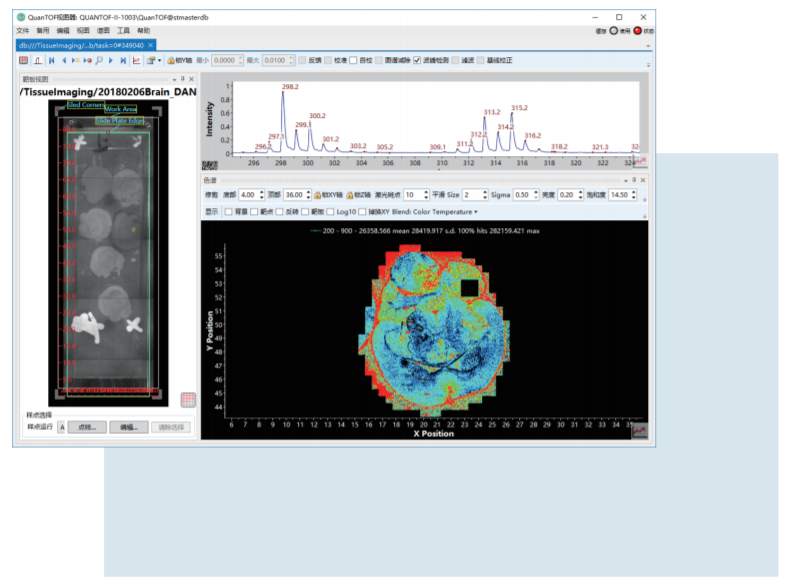The height and width of the screenshot is (585, 788).
Task: Uncheck the checked filter checkbox in top toolbar
Action: [x=418, y=61]
